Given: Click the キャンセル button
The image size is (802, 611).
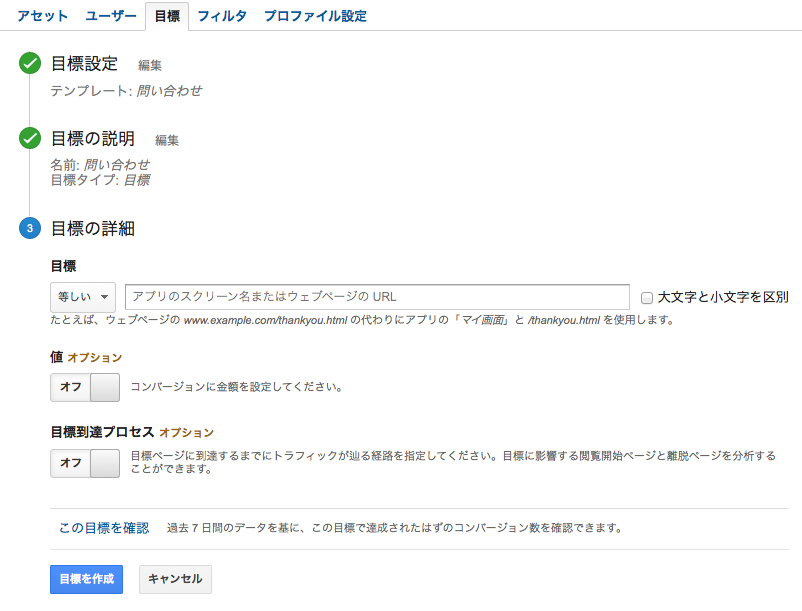Looking at the screenshot, I should coord(175,579).
